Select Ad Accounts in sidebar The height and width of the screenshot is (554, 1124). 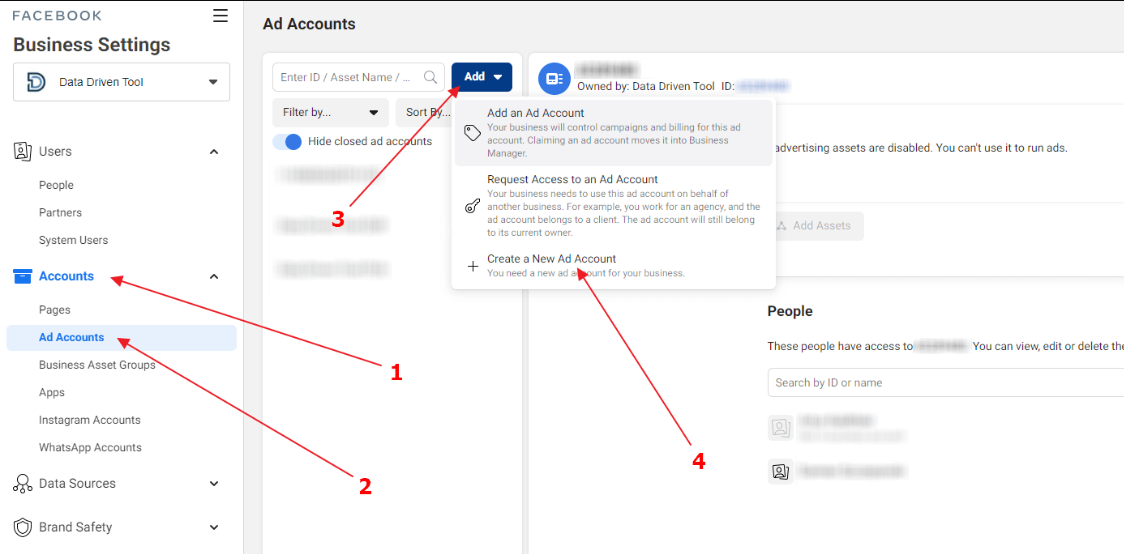click(122, 338)
